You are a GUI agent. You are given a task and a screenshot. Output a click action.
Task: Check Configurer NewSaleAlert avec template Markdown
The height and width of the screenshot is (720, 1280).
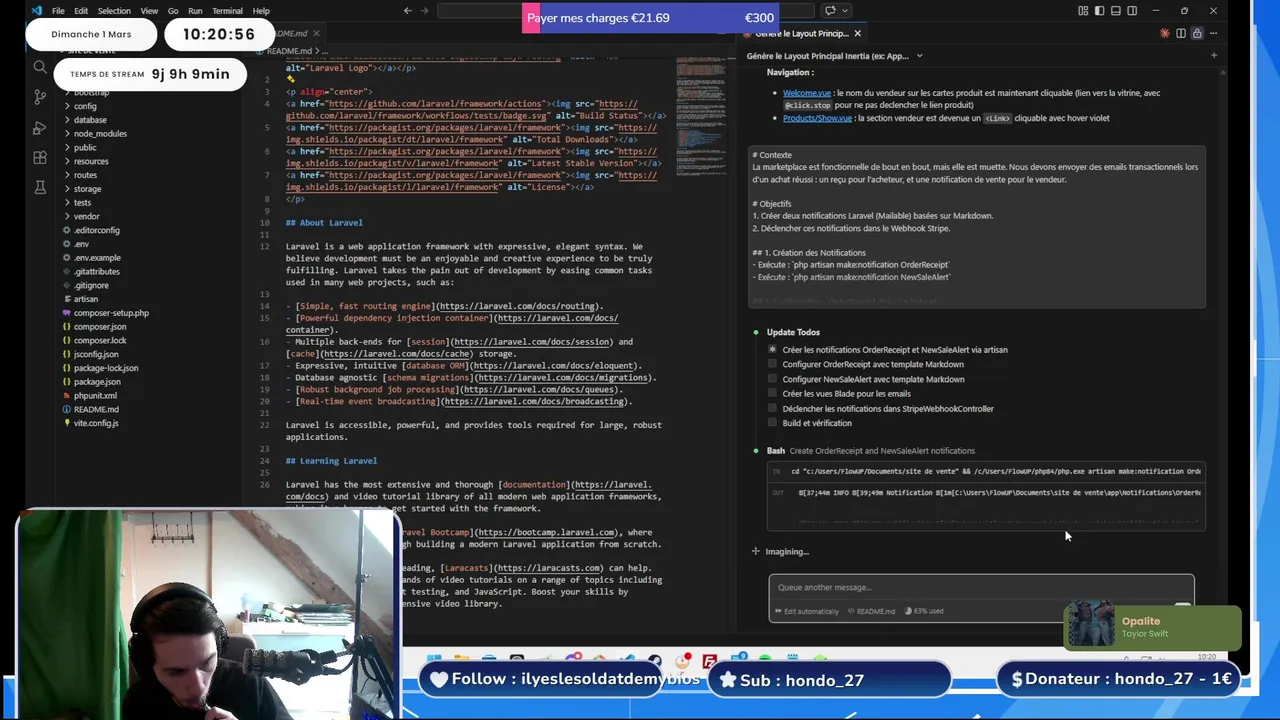tap(772, 379)
